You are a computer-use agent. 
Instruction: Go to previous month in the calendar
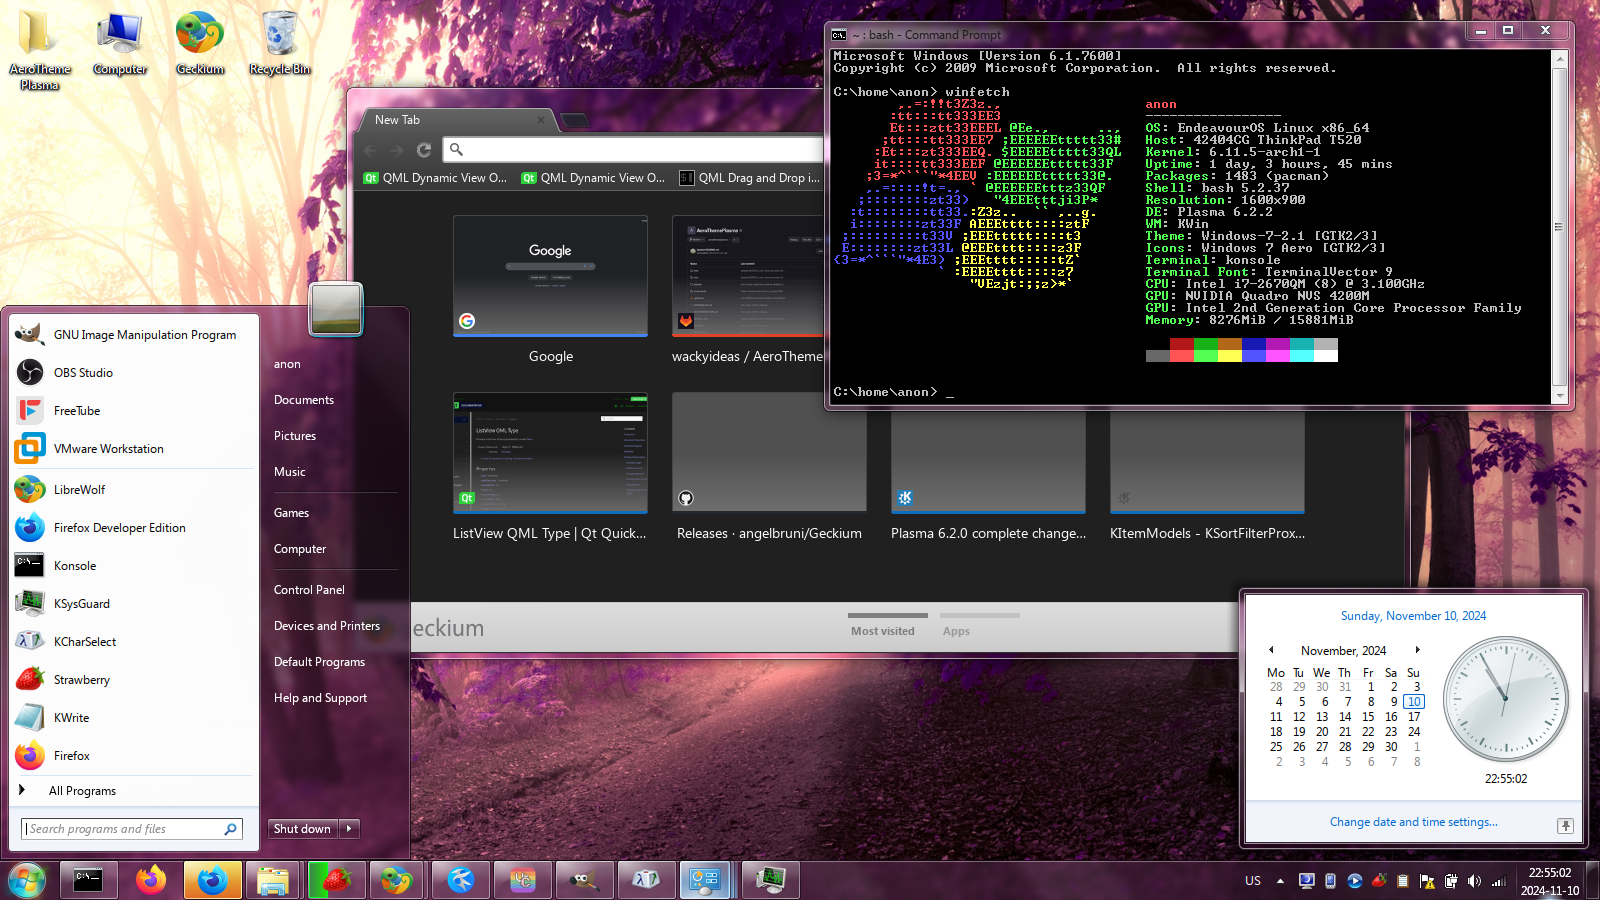click(1272, 650)
